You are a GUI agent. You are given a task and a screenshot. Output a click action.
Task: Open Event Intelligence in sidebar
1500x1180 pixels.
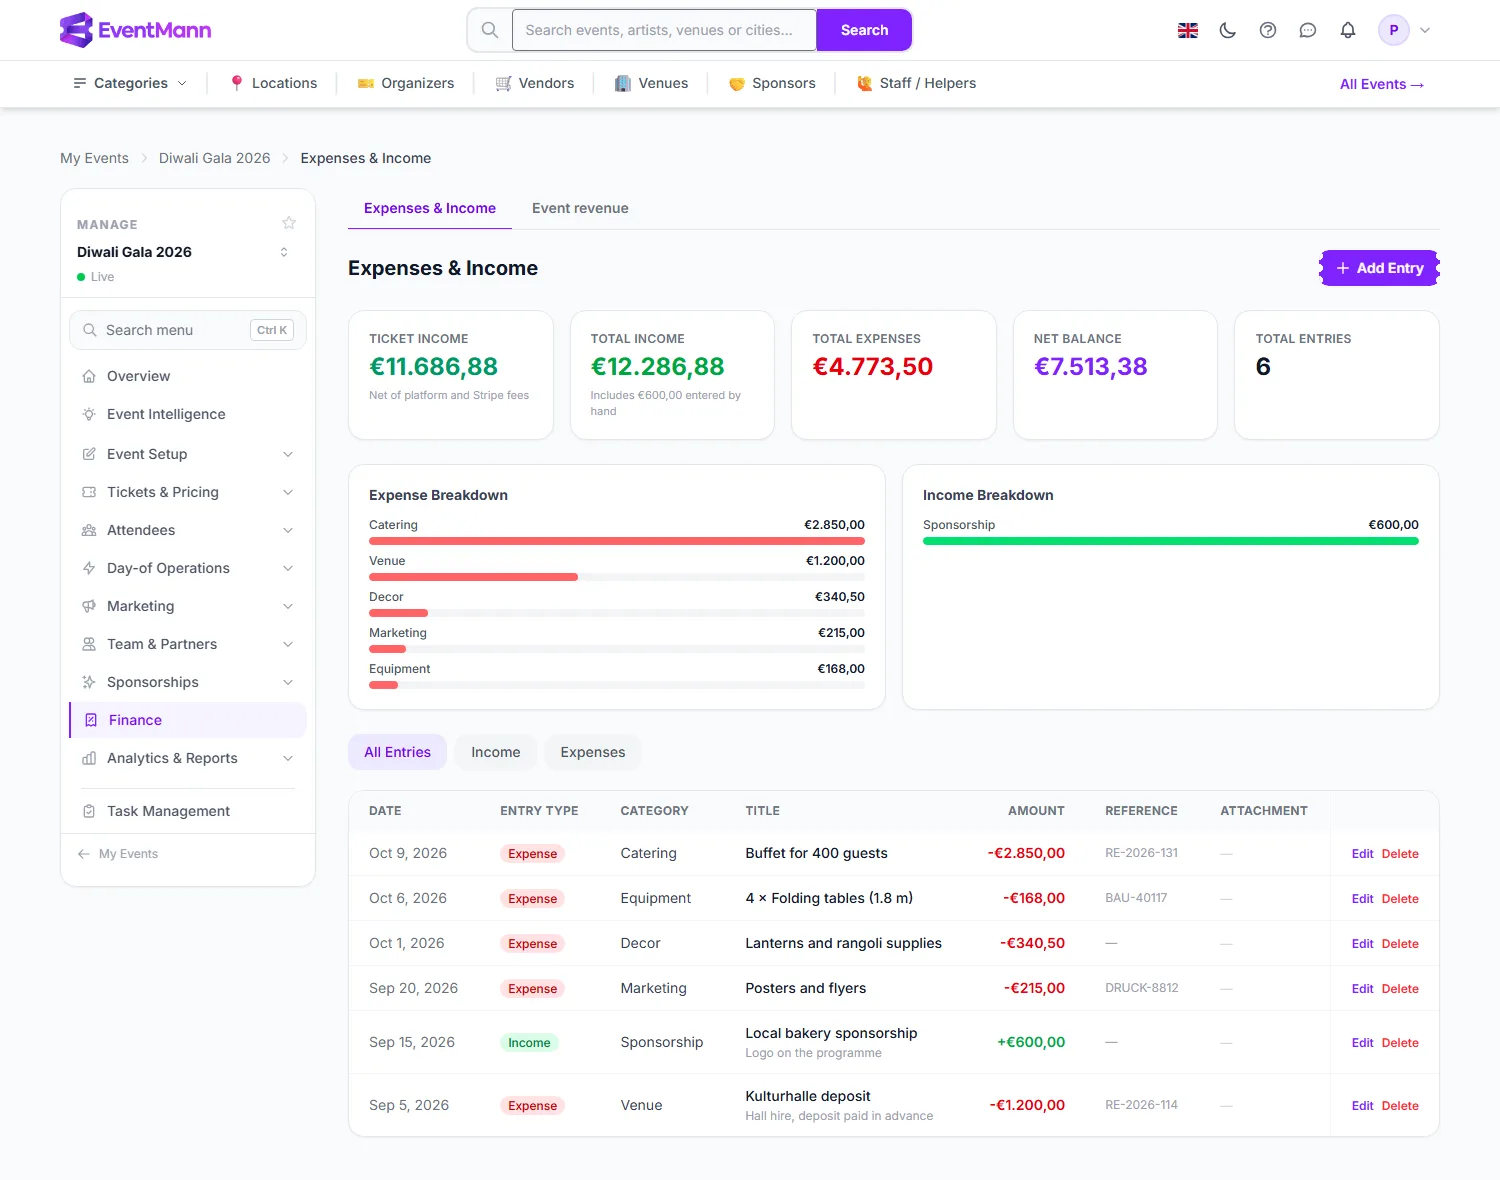tap(188, 414)
